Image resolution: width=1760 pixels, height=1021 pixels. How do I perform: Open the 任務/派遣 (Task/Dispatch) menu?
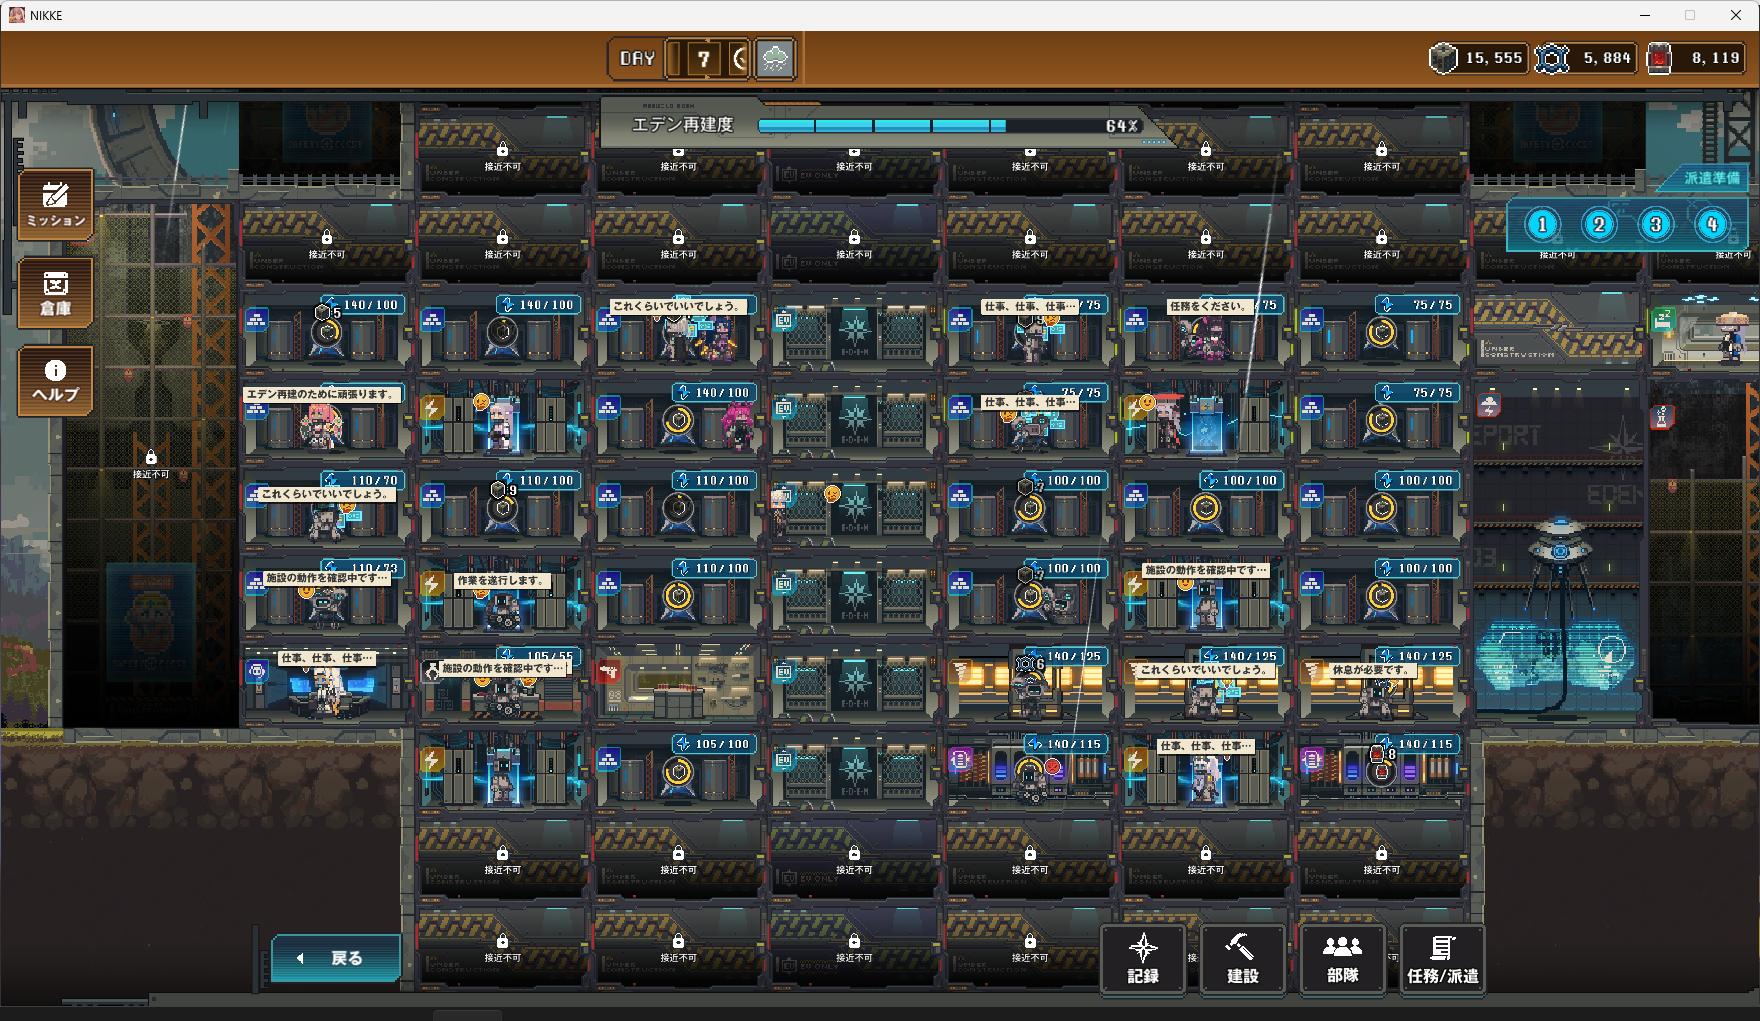[x=1442, y=960]
